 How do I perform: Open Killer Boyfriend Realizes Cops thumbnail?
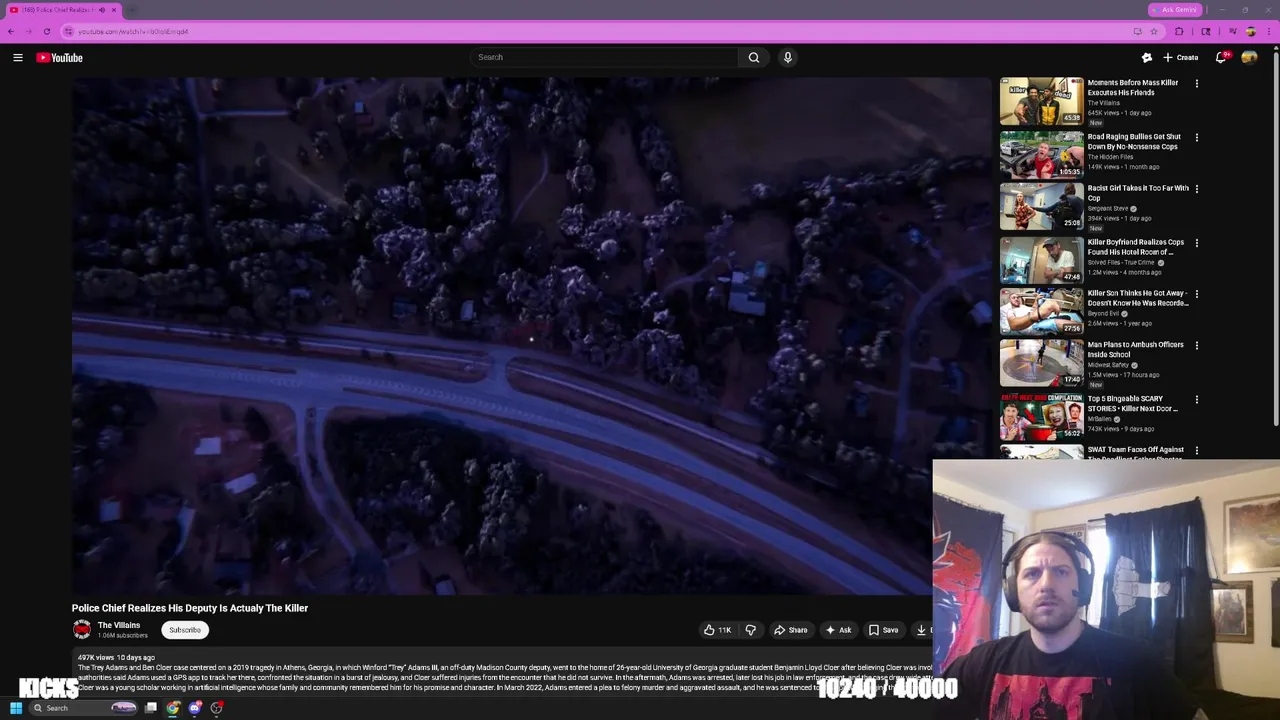point(1041,260)
